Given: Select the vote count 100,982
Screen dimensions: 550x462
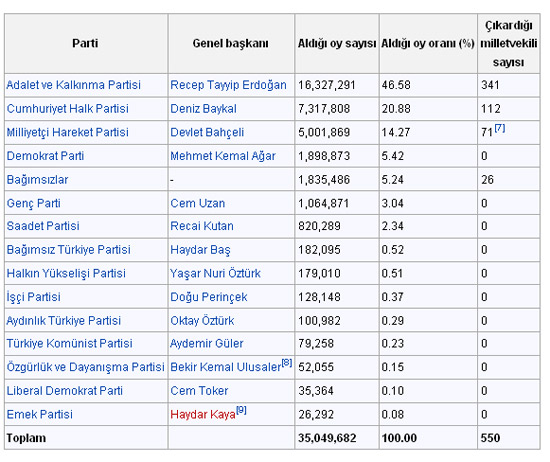Looking at the screenshot, I should point(319,321).
